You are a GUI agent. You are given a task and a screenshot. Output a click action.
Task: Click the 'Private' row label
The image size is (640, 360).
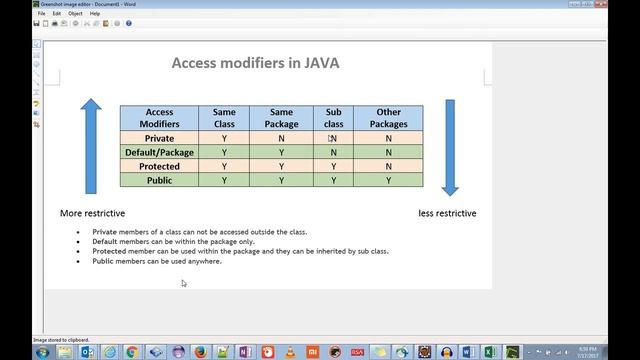tap(159, 138)
